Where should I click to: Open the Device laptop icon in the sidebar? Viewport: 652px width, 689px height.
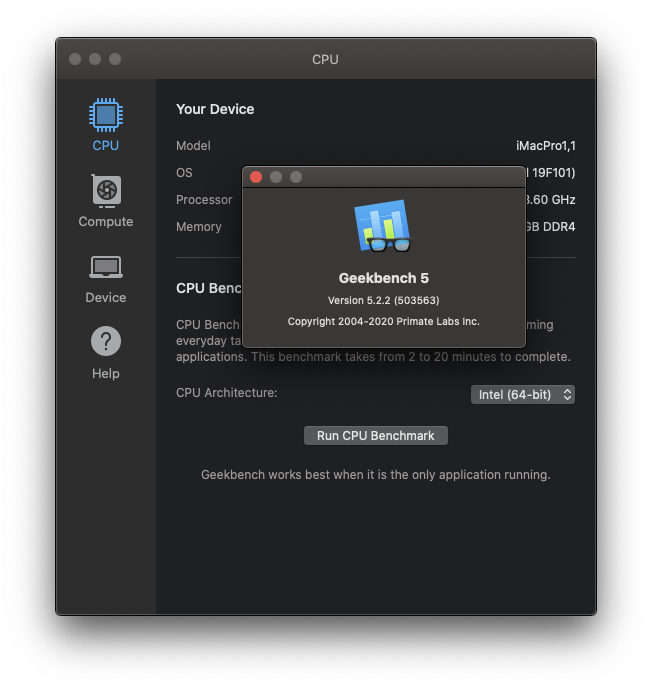click(106, 267)
